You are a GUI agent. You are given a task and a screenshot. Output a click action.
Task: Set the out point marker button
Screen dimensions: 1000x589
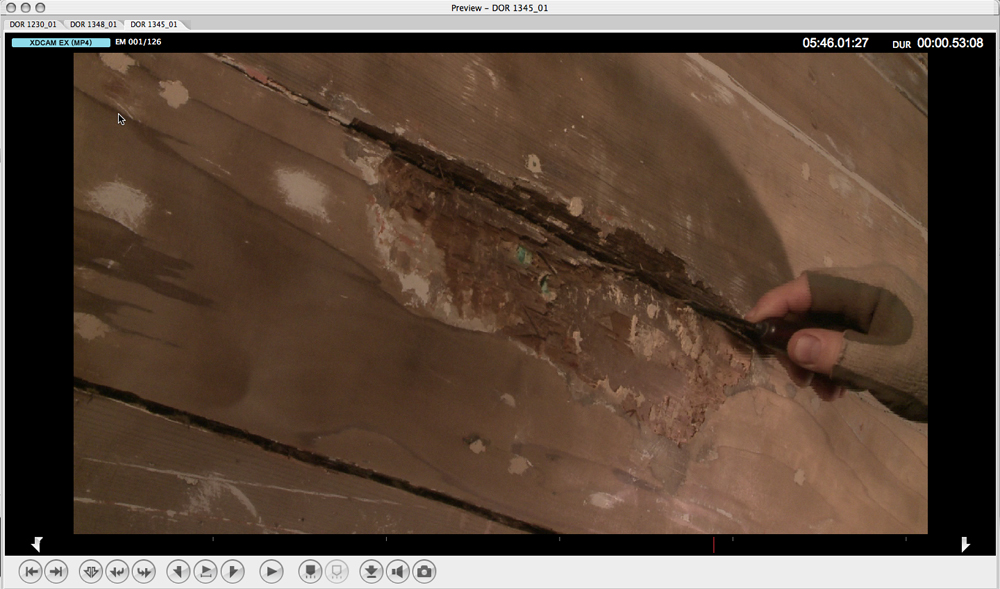click(232, 571)
